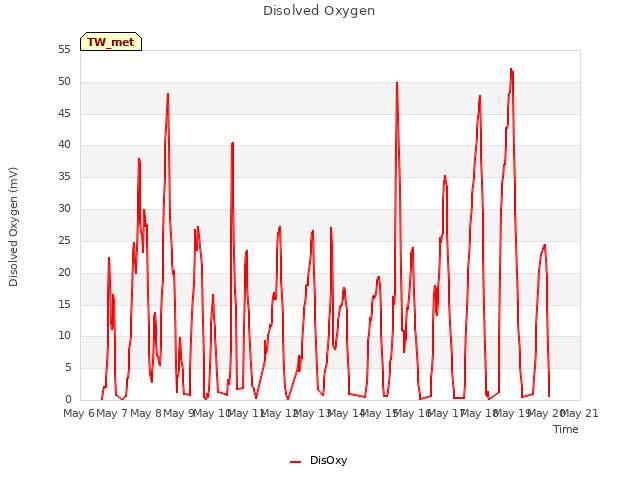Click the May 6 x-axis label

coord(79,413)
